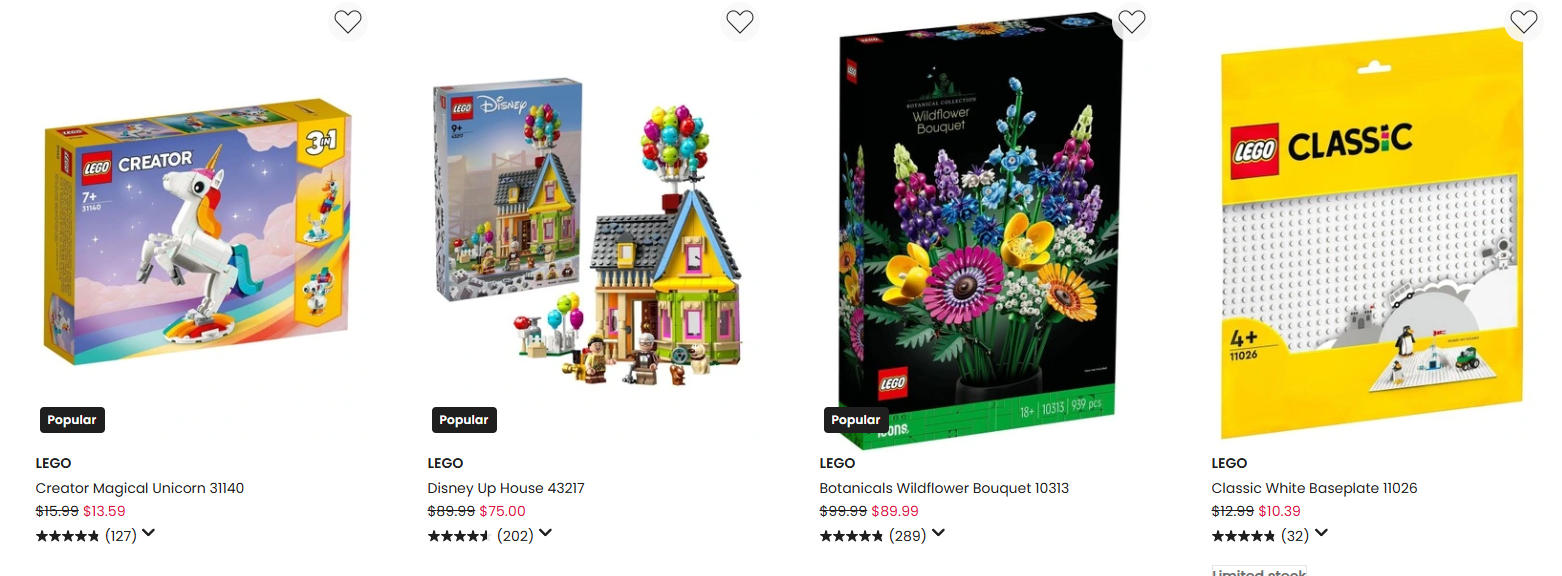
Task: Expand rating breakdown chevron for Up House
Action: (545, 533)
